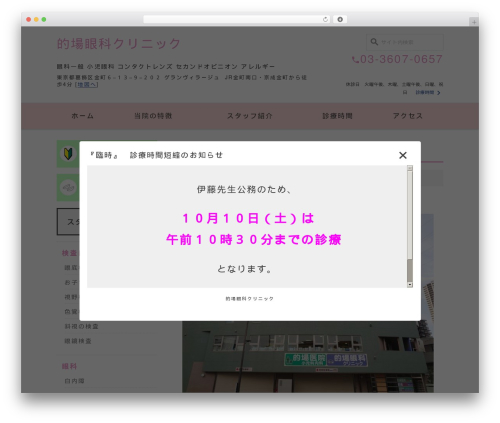The width and height of the screenshot is (500, 423).
Task: Click the 的場眼科クリニック site title
Action: (119, 44)
